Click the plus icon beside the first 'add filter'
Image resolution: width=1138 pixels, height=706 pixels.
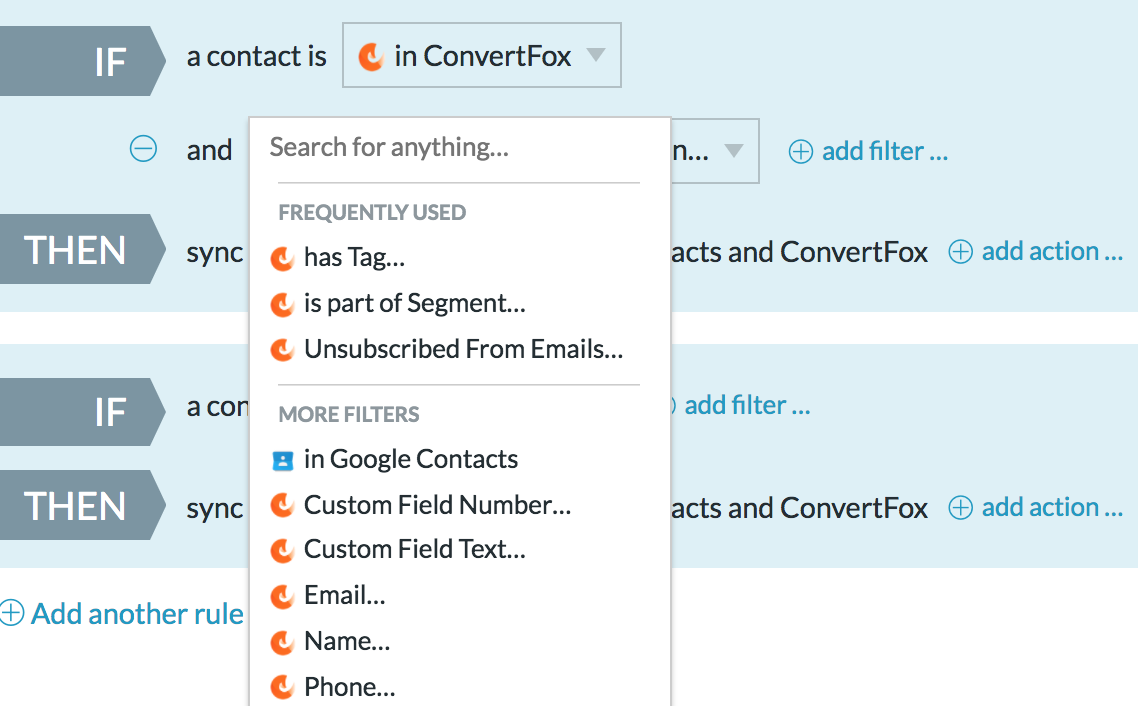coord(801,152)
